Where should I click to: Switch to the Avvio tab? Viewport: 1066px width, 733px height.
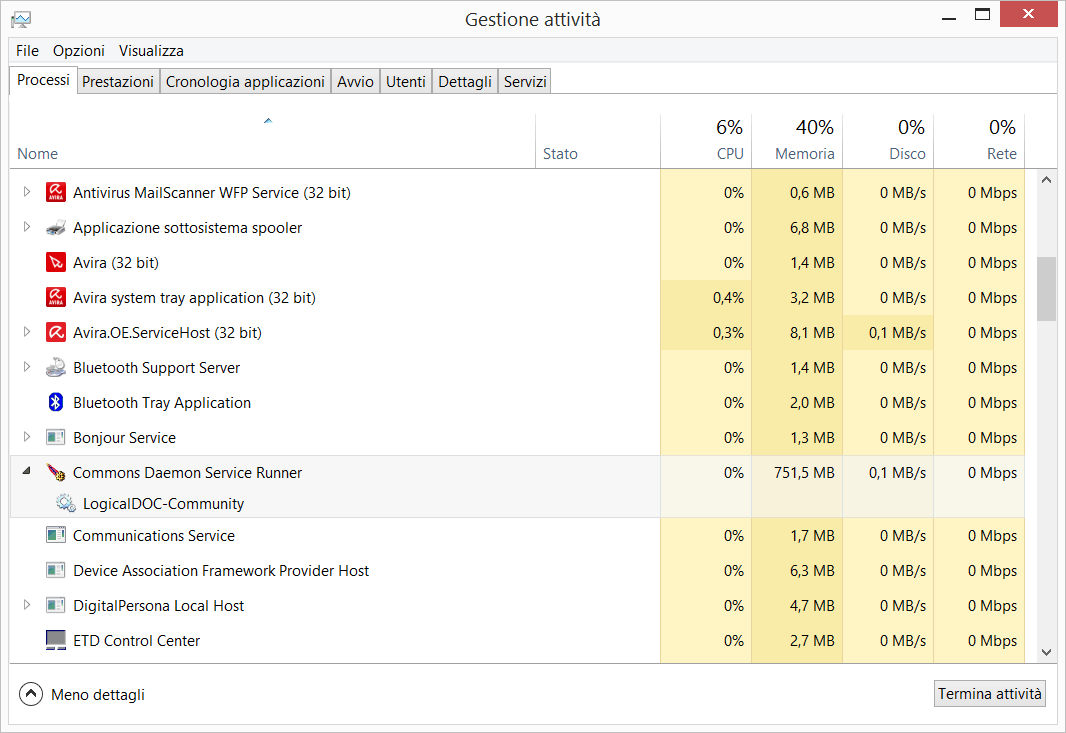(355, 82)
